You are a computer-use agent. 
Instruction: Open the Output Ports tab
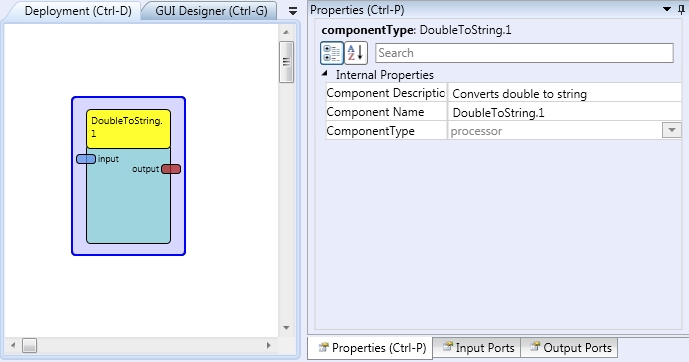coord(570,348)
